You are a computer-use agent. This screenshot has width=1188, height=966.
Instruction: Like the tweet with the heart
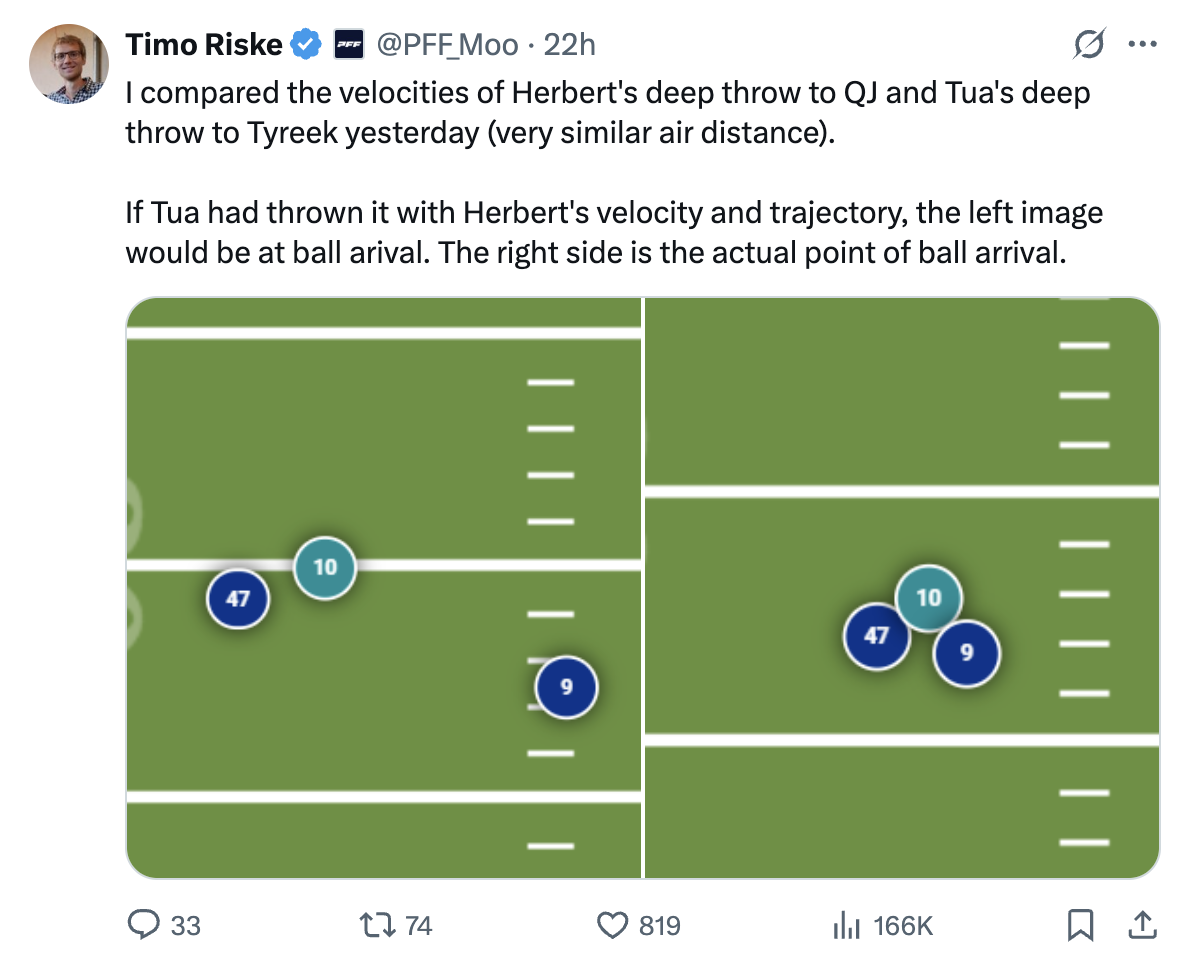[x=612, y=926]
